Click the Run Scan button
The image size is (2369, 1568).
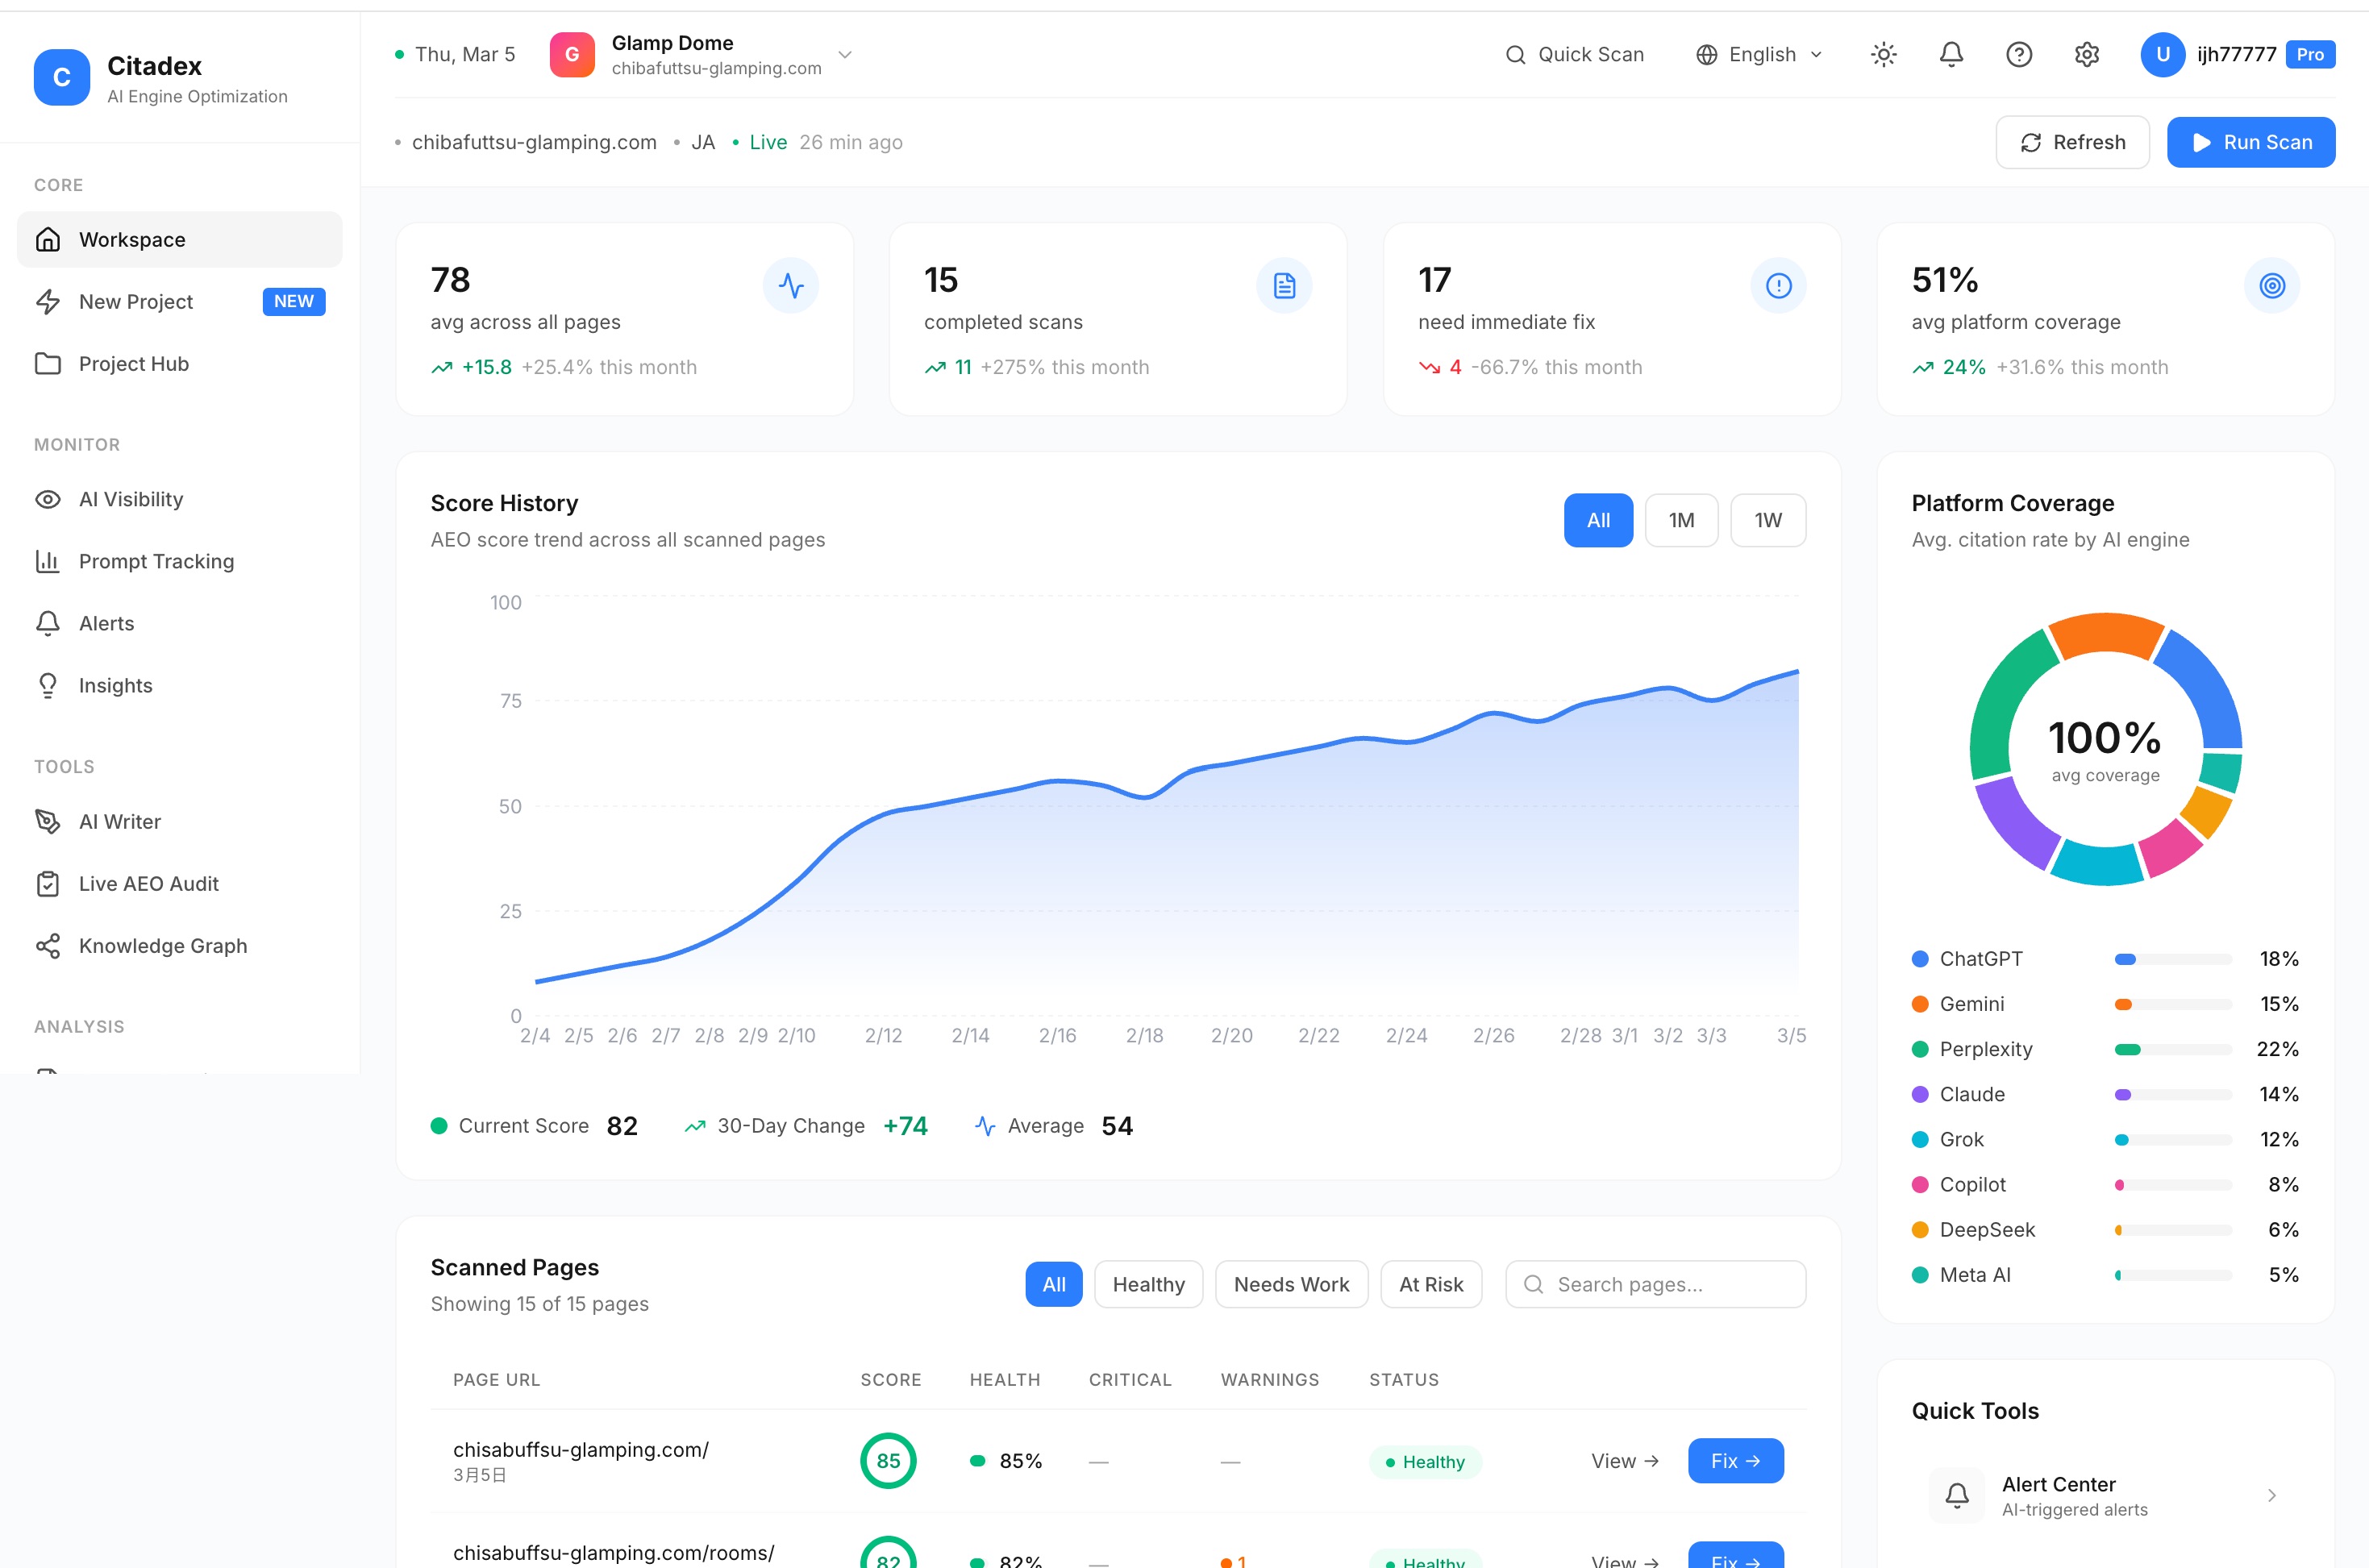tap(2250, 142)
